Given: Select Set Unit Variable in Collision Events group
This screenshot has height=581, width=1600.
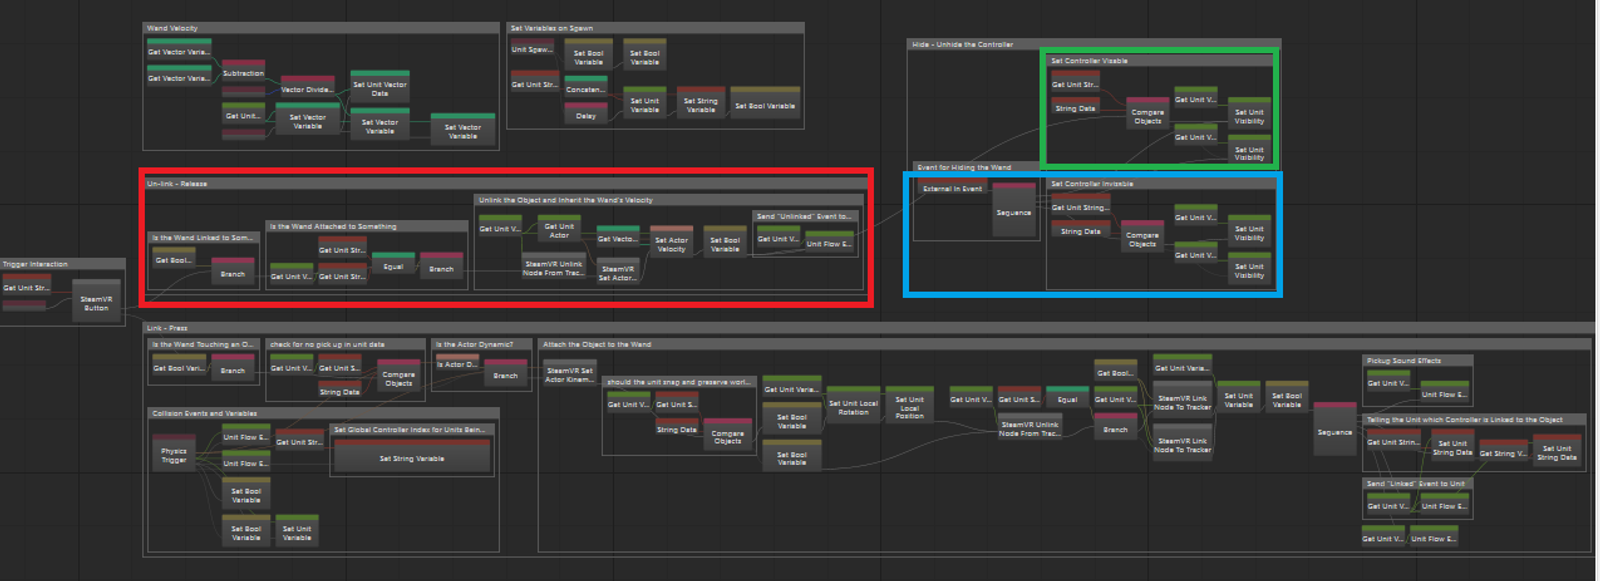Looking at the screenshot, I should coord(297,531).
